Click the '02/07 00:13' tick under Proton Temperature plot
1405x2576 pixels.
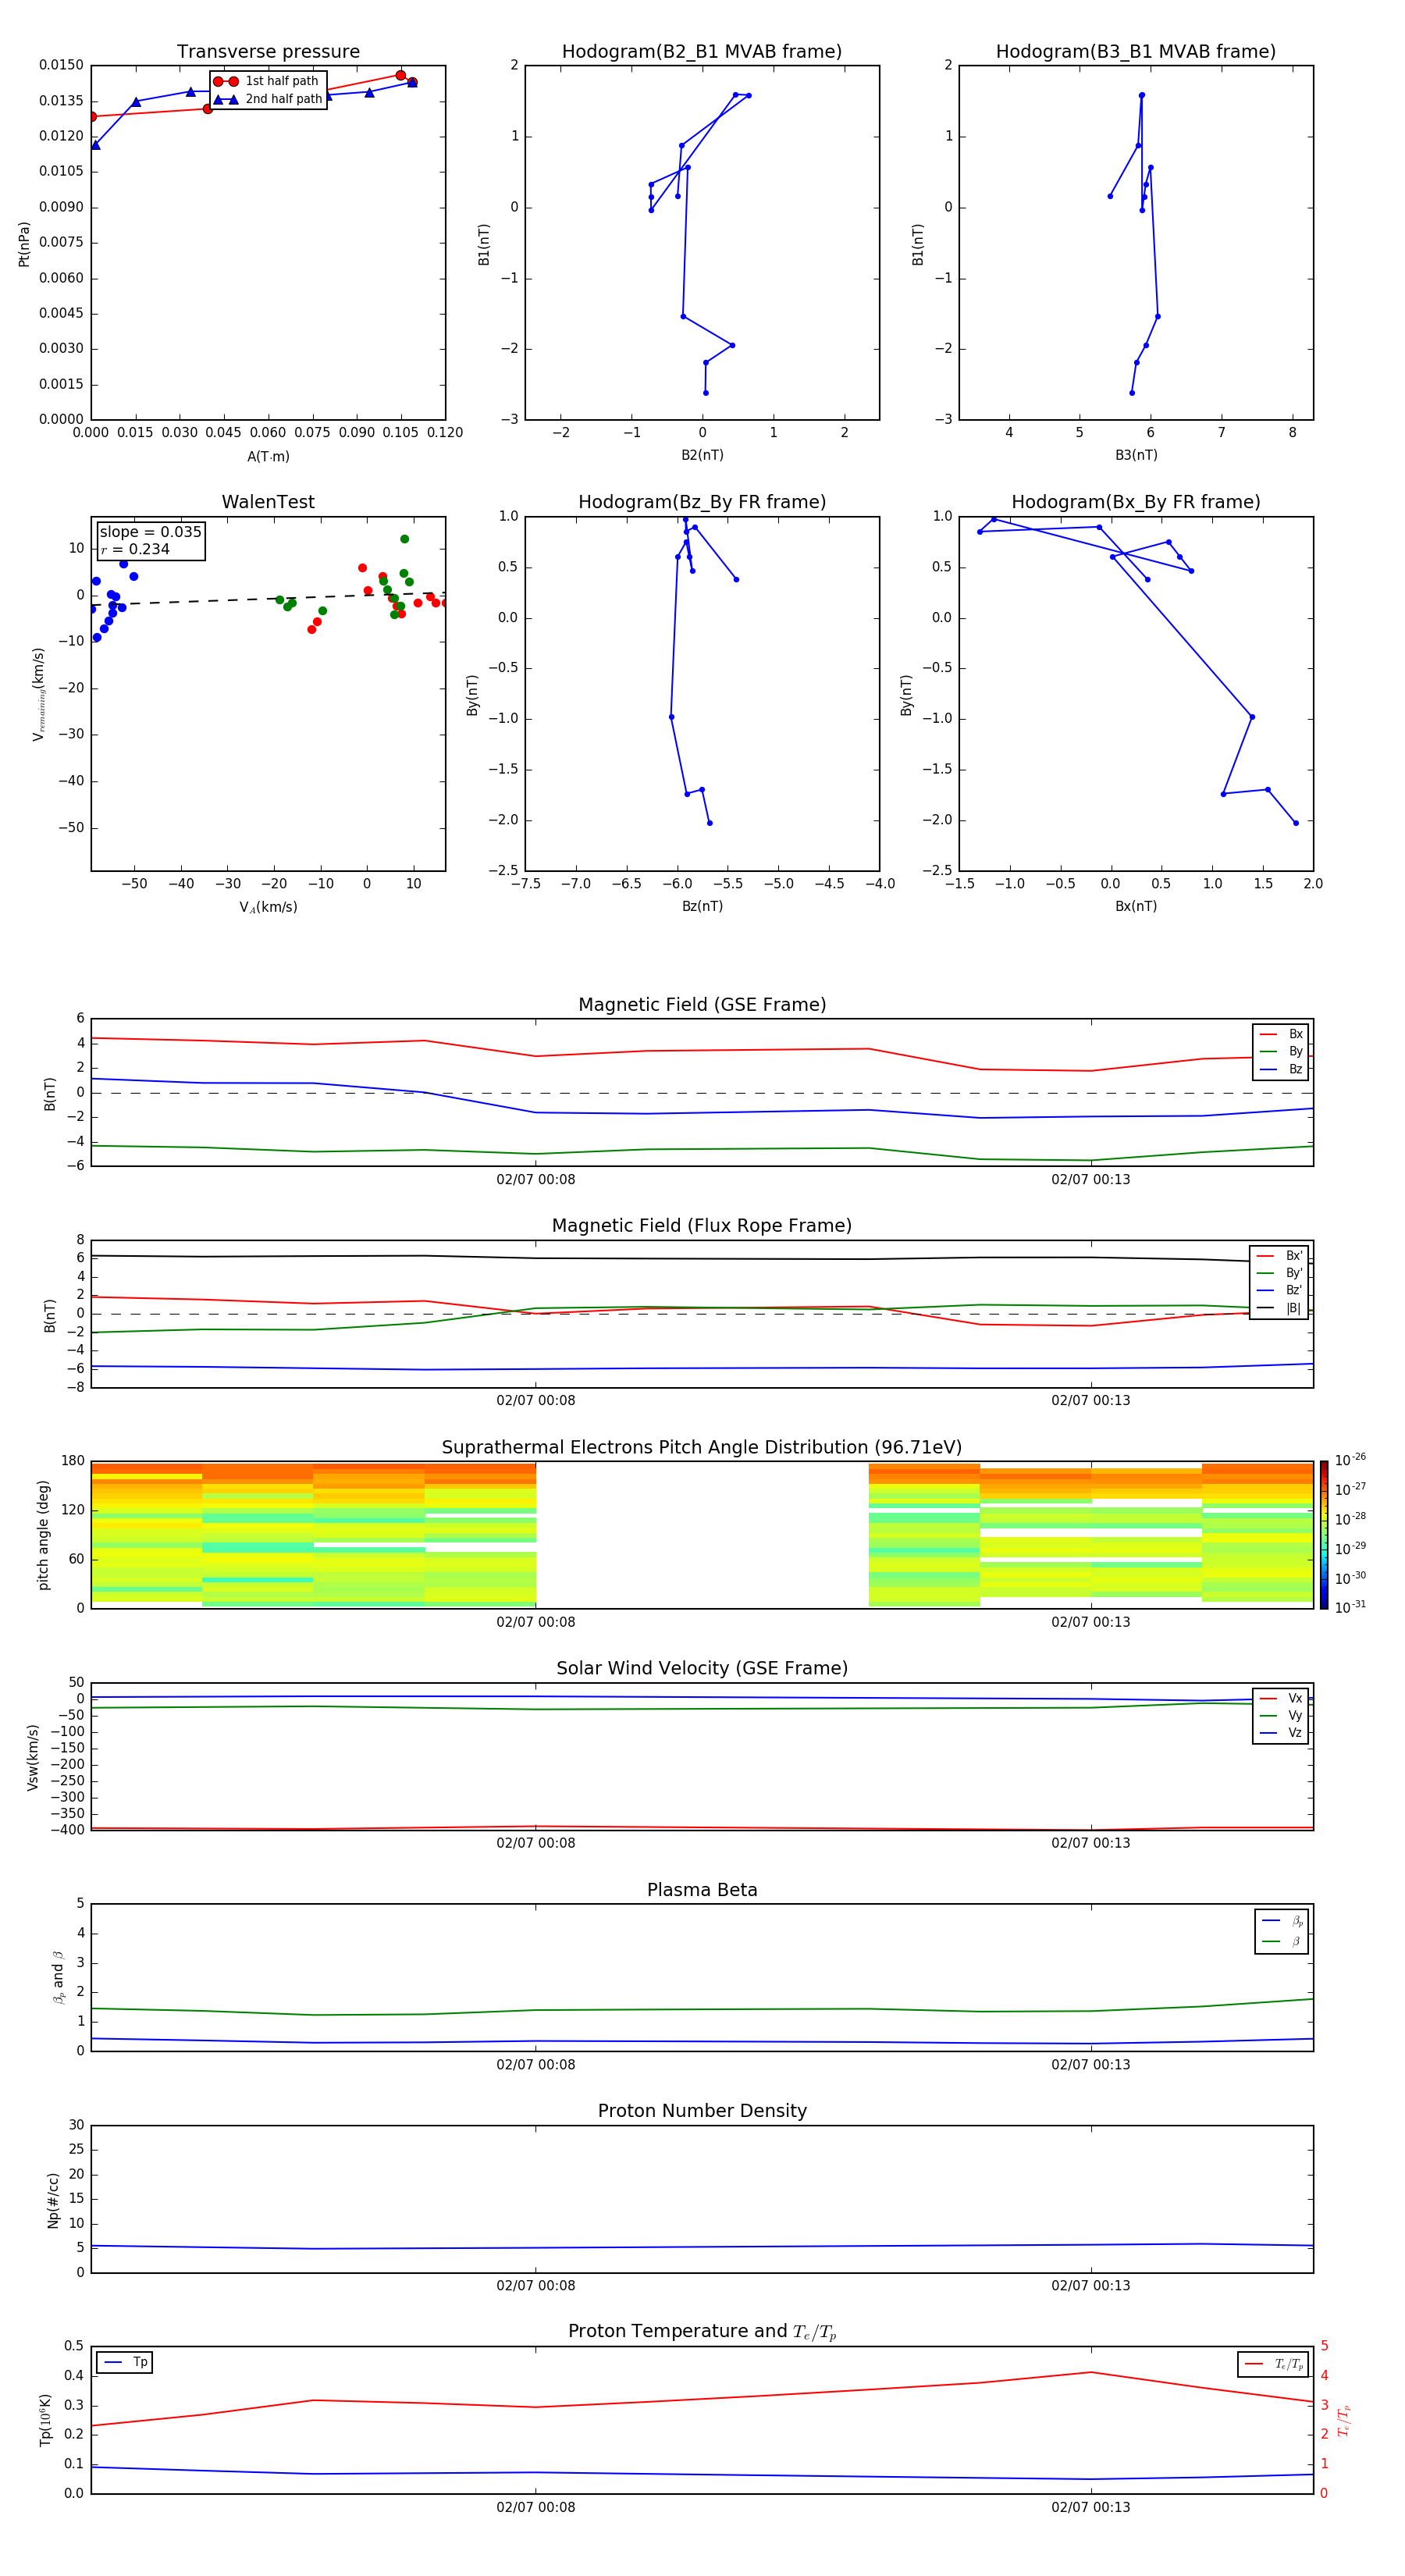[1091, 2507]
